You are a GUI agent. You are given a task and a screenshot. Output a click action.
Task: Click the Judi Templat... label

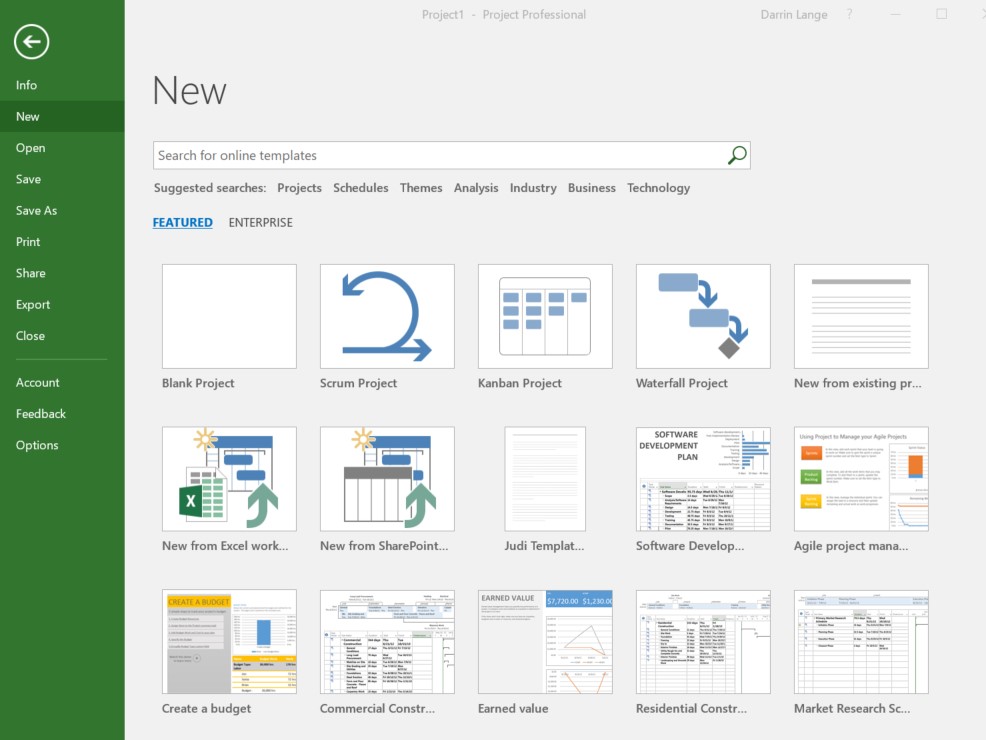click(x=544, y=546)
